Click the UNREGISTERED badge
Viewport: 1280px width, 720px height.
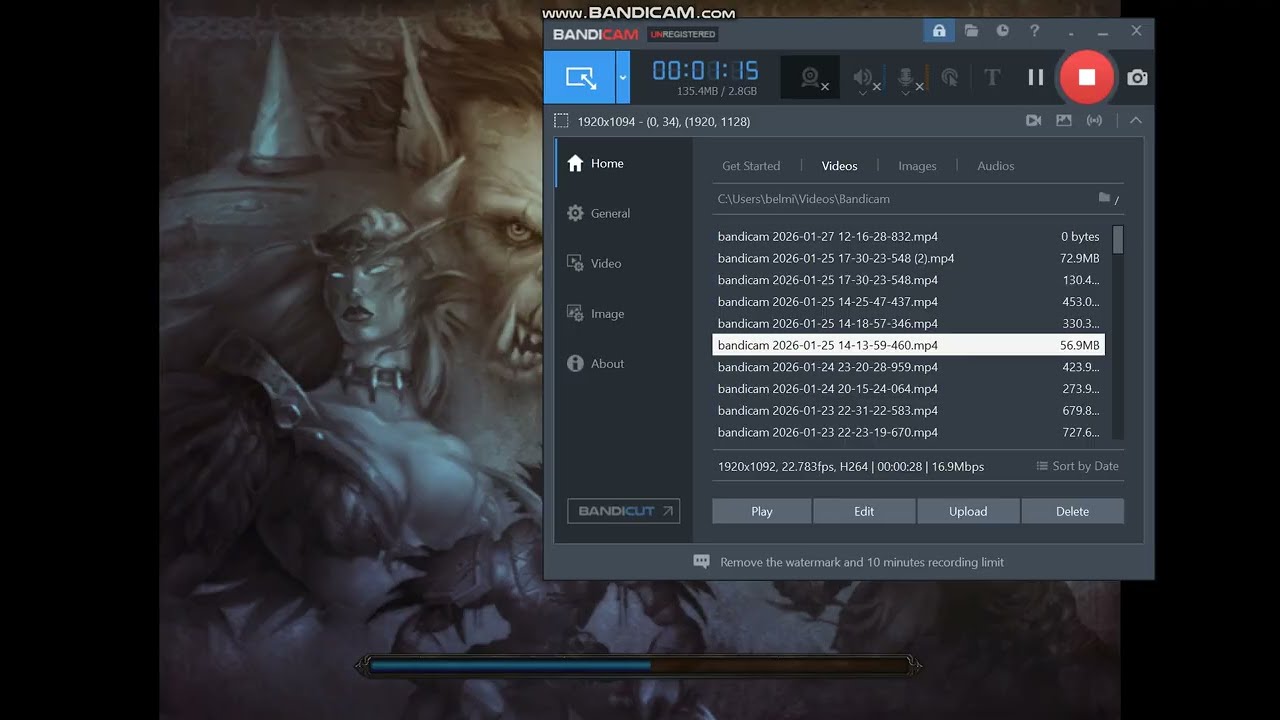coord(683,34)
